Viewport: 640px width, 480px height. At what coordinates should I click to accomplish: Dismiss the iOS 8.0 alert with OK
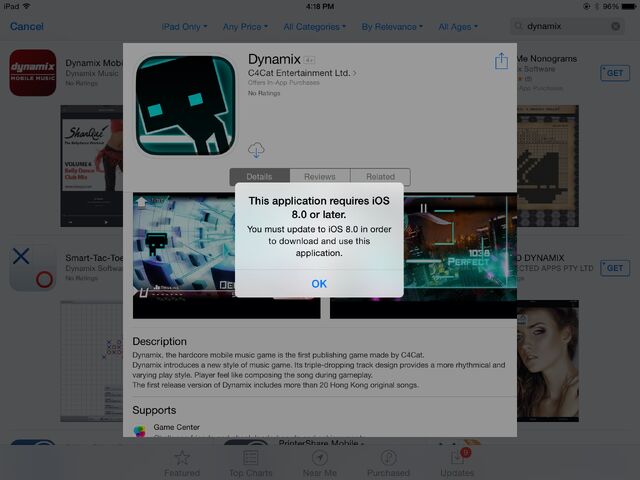319,284
